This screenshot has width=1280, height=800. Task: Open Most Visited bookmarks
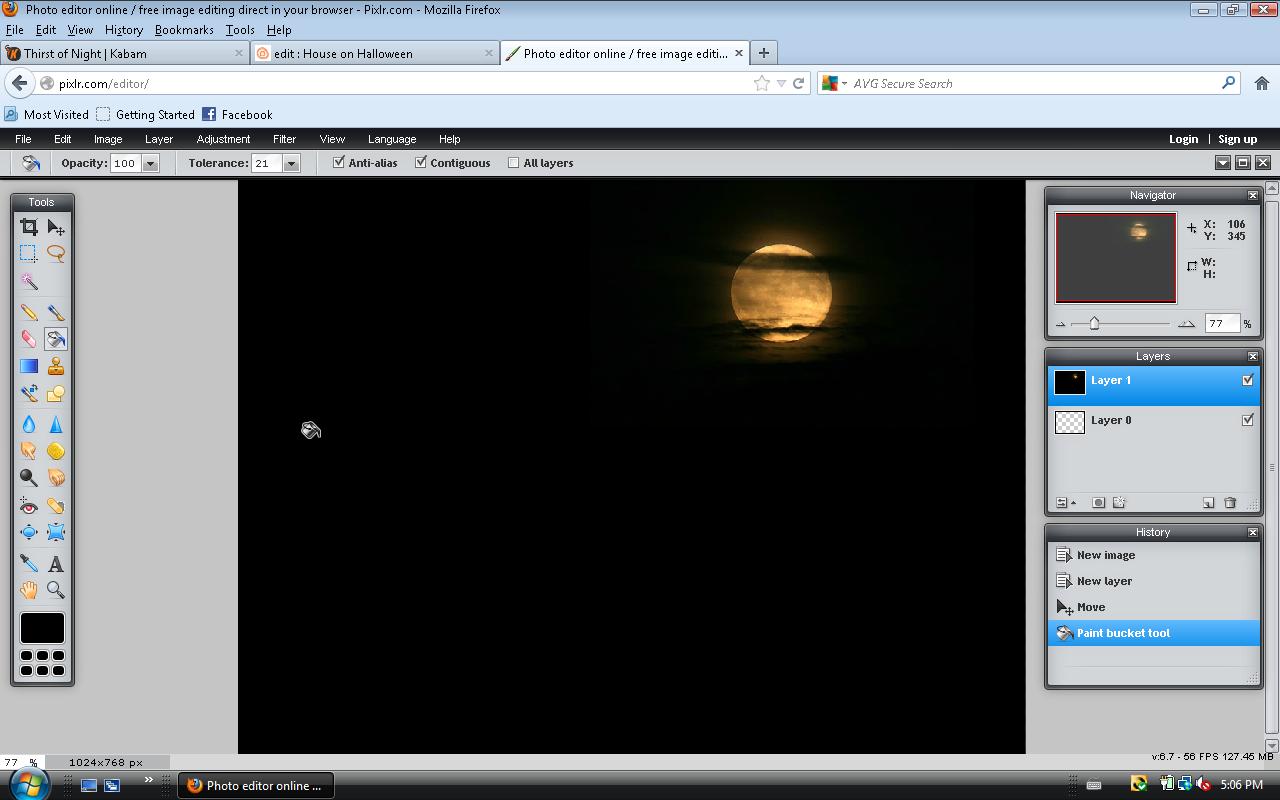tap(46, 114)
